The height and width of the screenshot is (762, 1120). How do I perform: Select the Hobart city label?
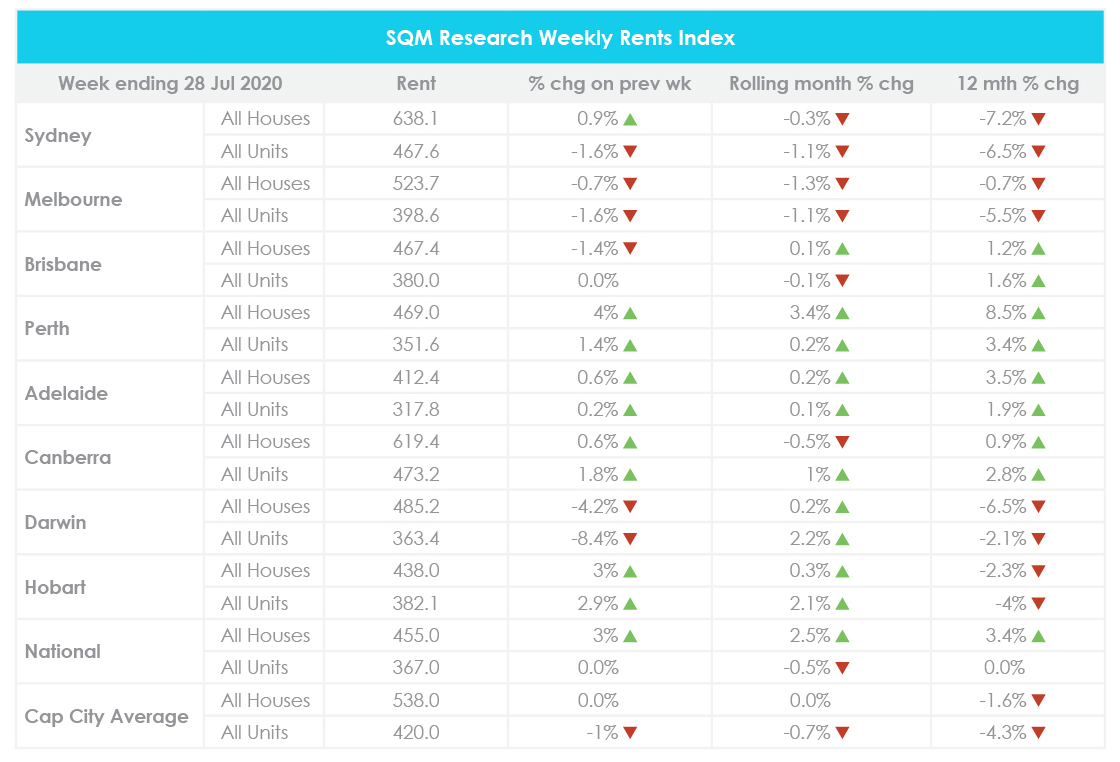pyautogui.click(x=55, y=587)
